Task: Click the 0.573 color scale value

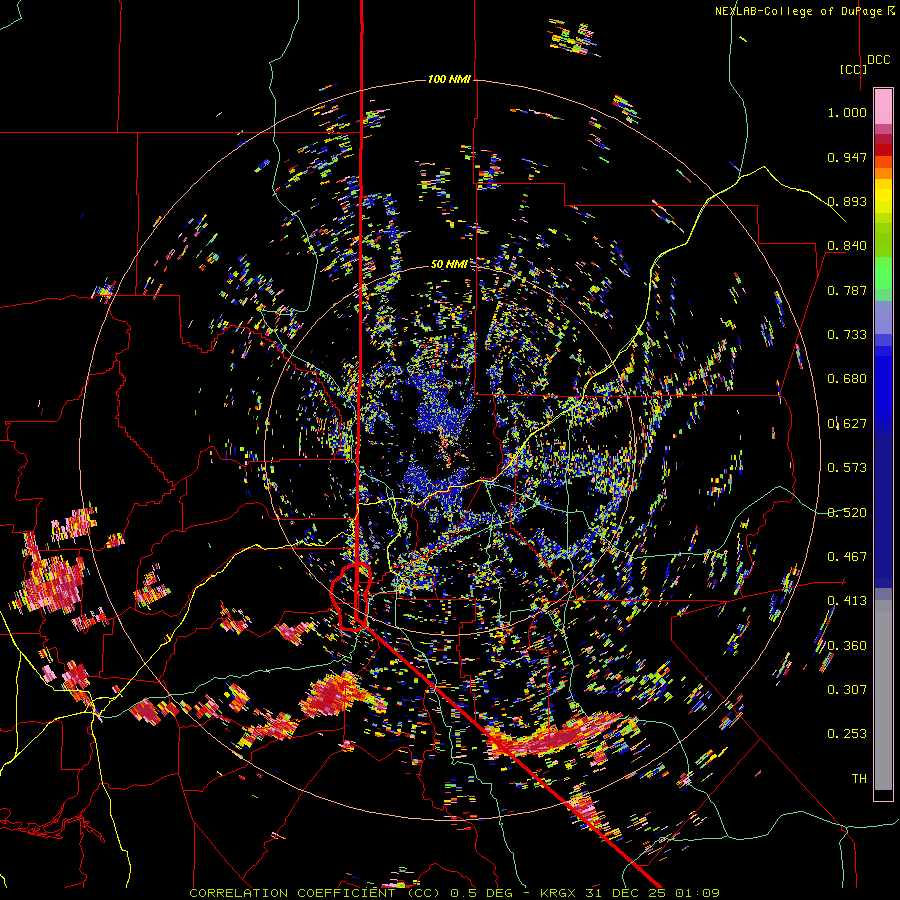Action: tap(847, 468)
